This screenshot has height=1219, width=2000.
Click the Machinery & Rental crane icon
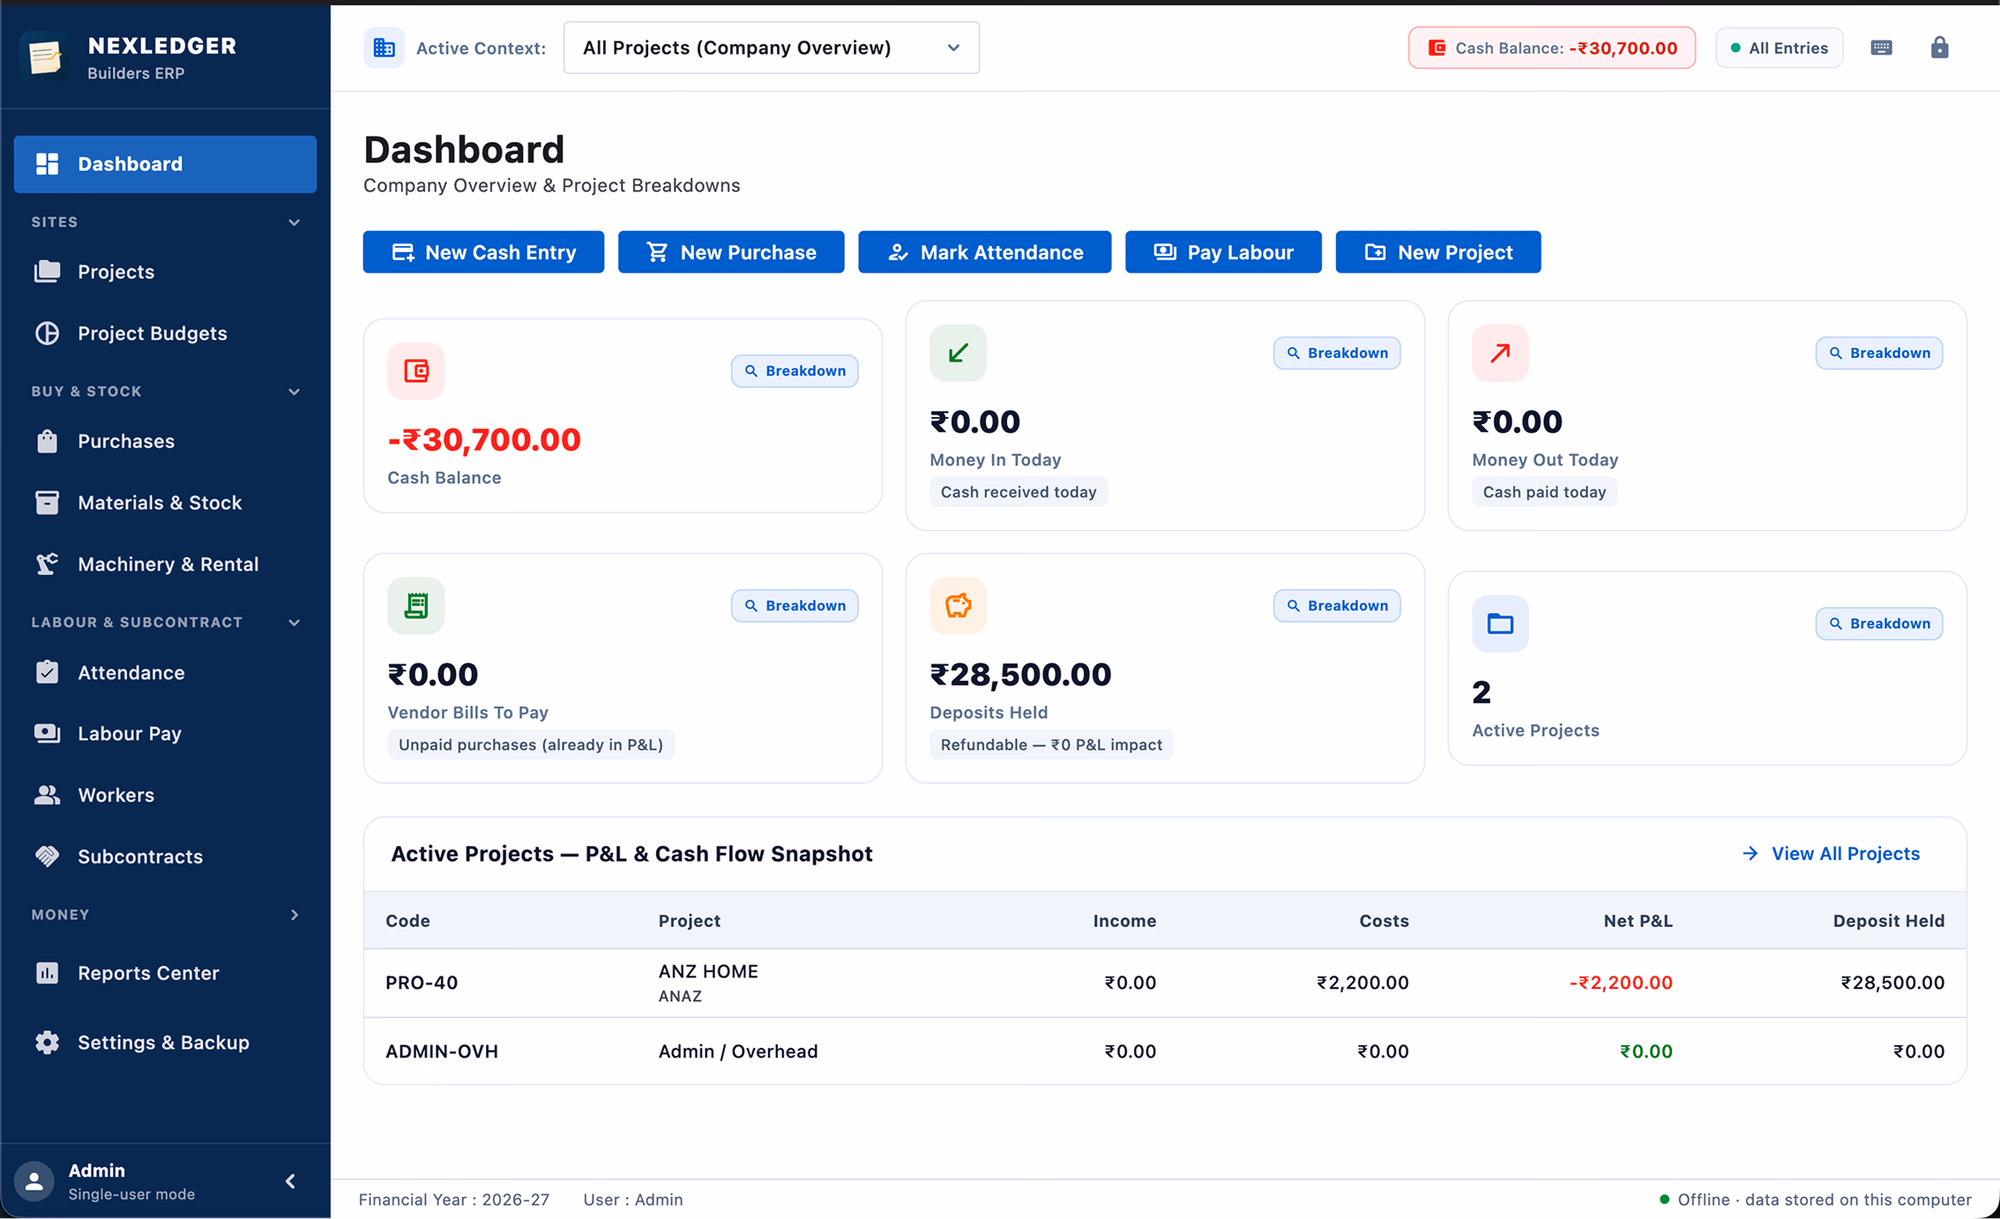[47, 564]
